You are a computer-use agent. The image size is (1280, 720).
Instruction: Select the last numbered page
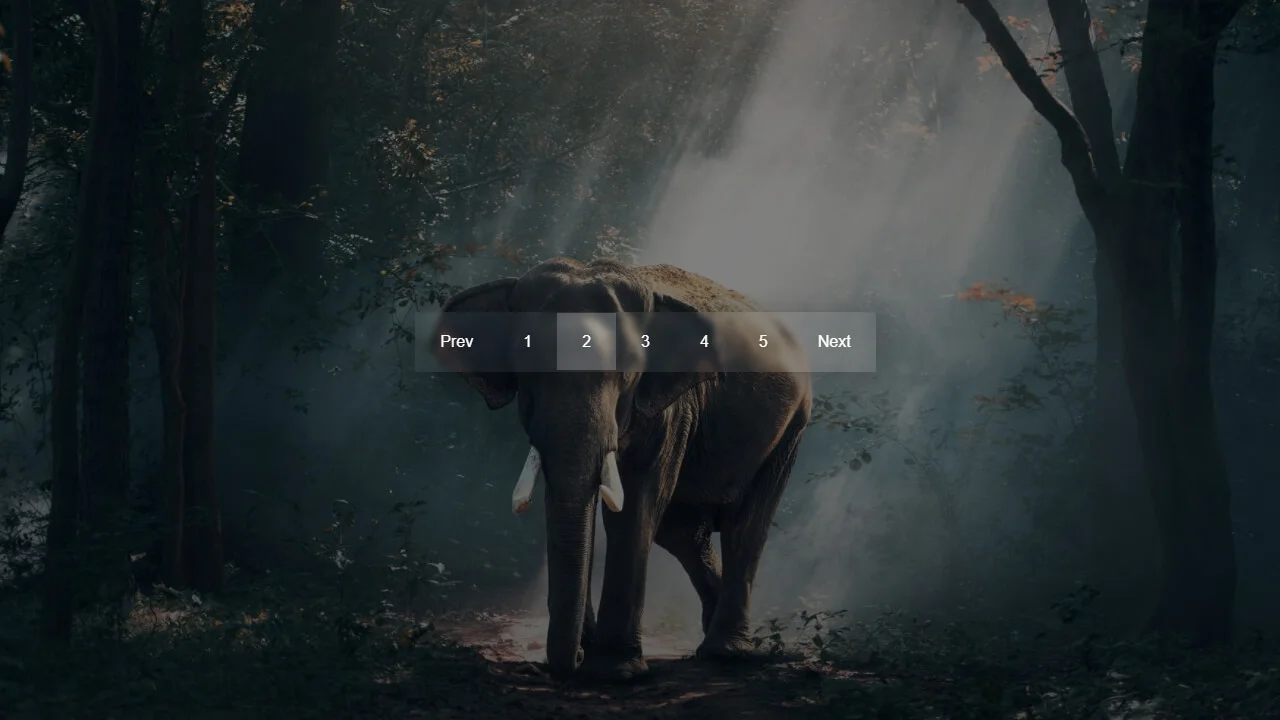763,341
